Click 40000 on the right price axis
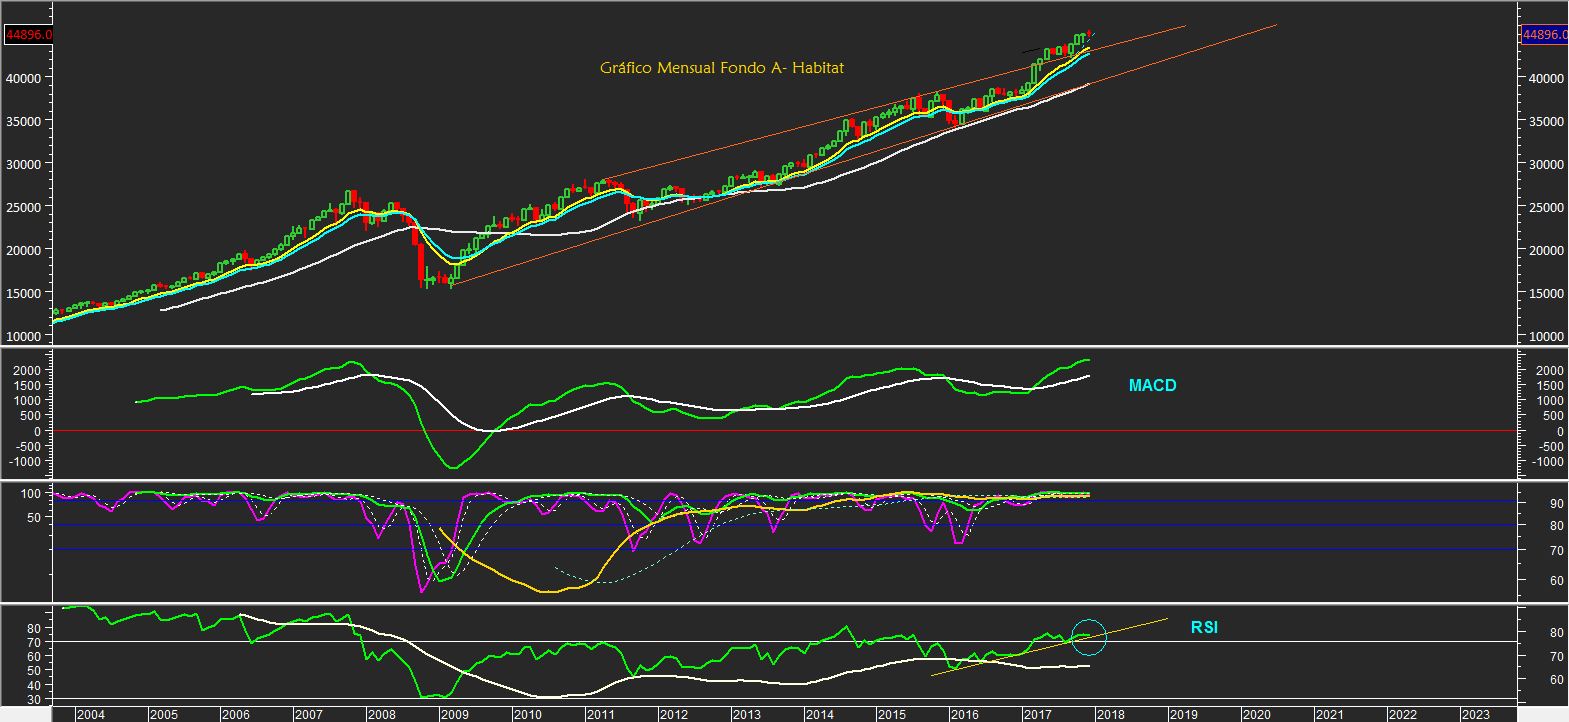Viewport: 1569px width, 722px height. click(1547, 78)
